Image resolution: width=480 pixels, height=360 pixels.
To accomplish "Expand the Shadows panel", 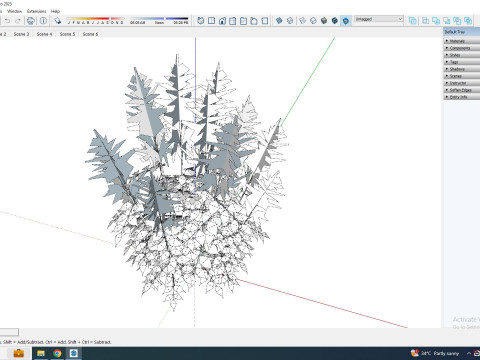I will (x=462, y=69).
